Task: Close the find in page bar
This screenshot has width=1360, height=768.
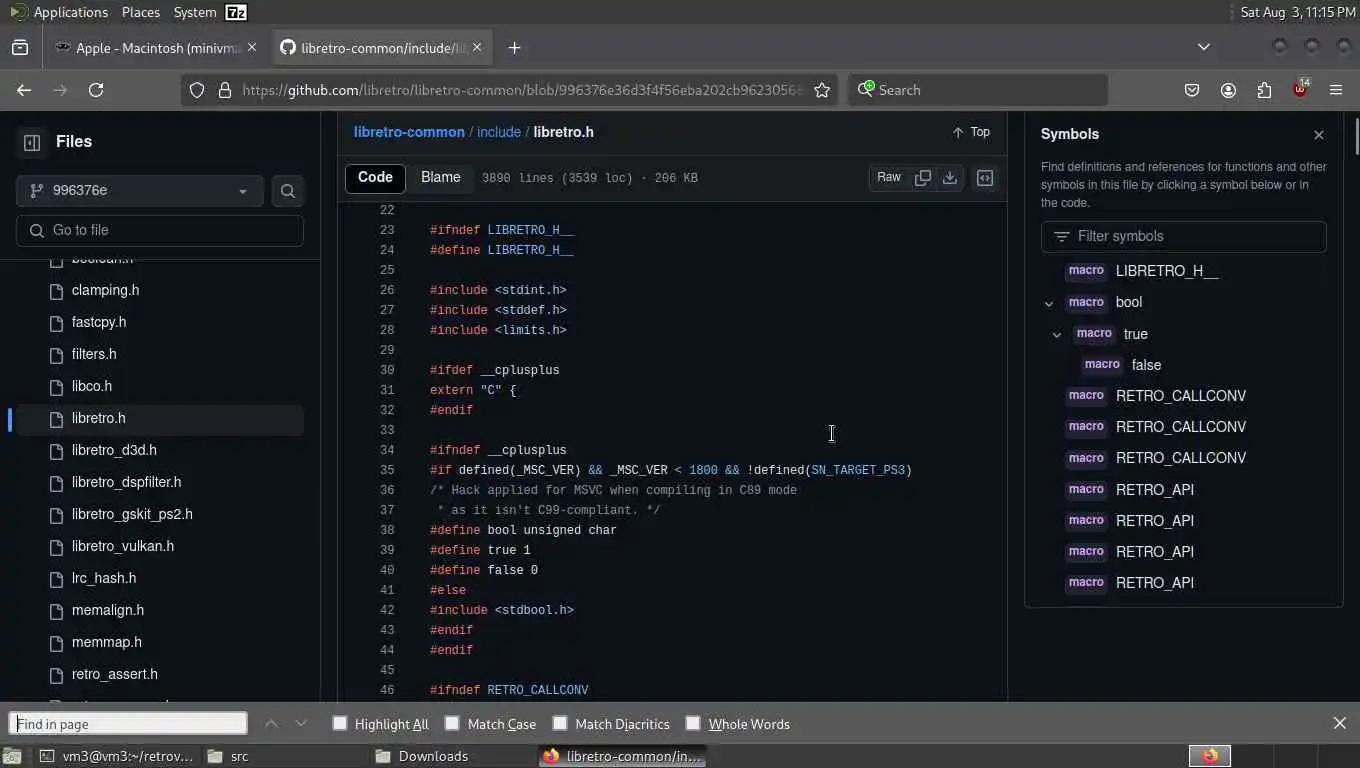Action: 1340,723
